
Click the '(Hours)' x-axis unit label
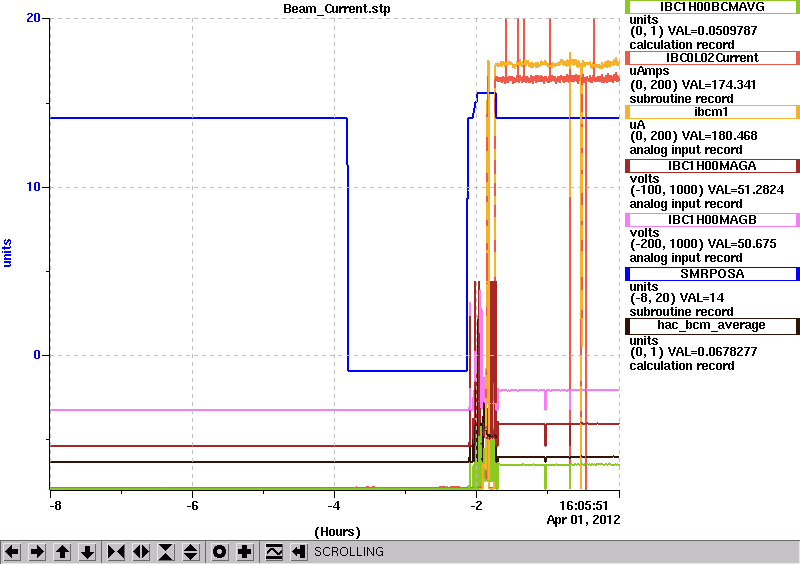pyautogui.click(x=337, y=532)
